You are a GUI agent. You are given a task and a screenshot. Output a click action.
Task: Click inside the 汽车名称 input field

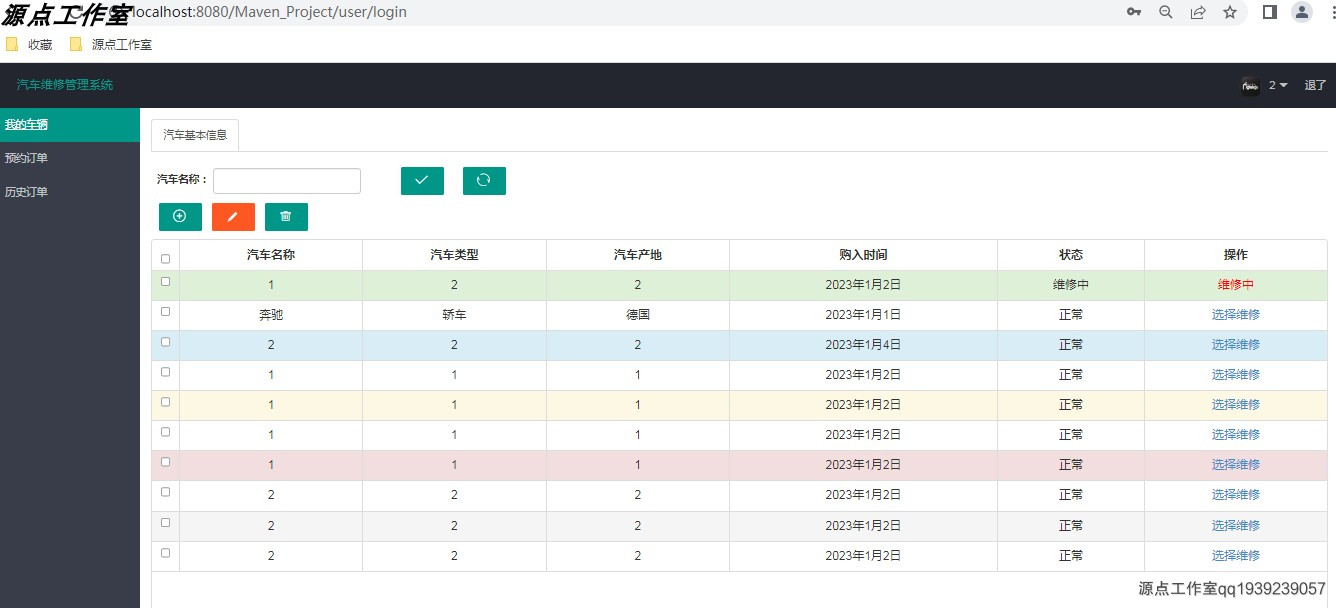click(x=286, y=180)
